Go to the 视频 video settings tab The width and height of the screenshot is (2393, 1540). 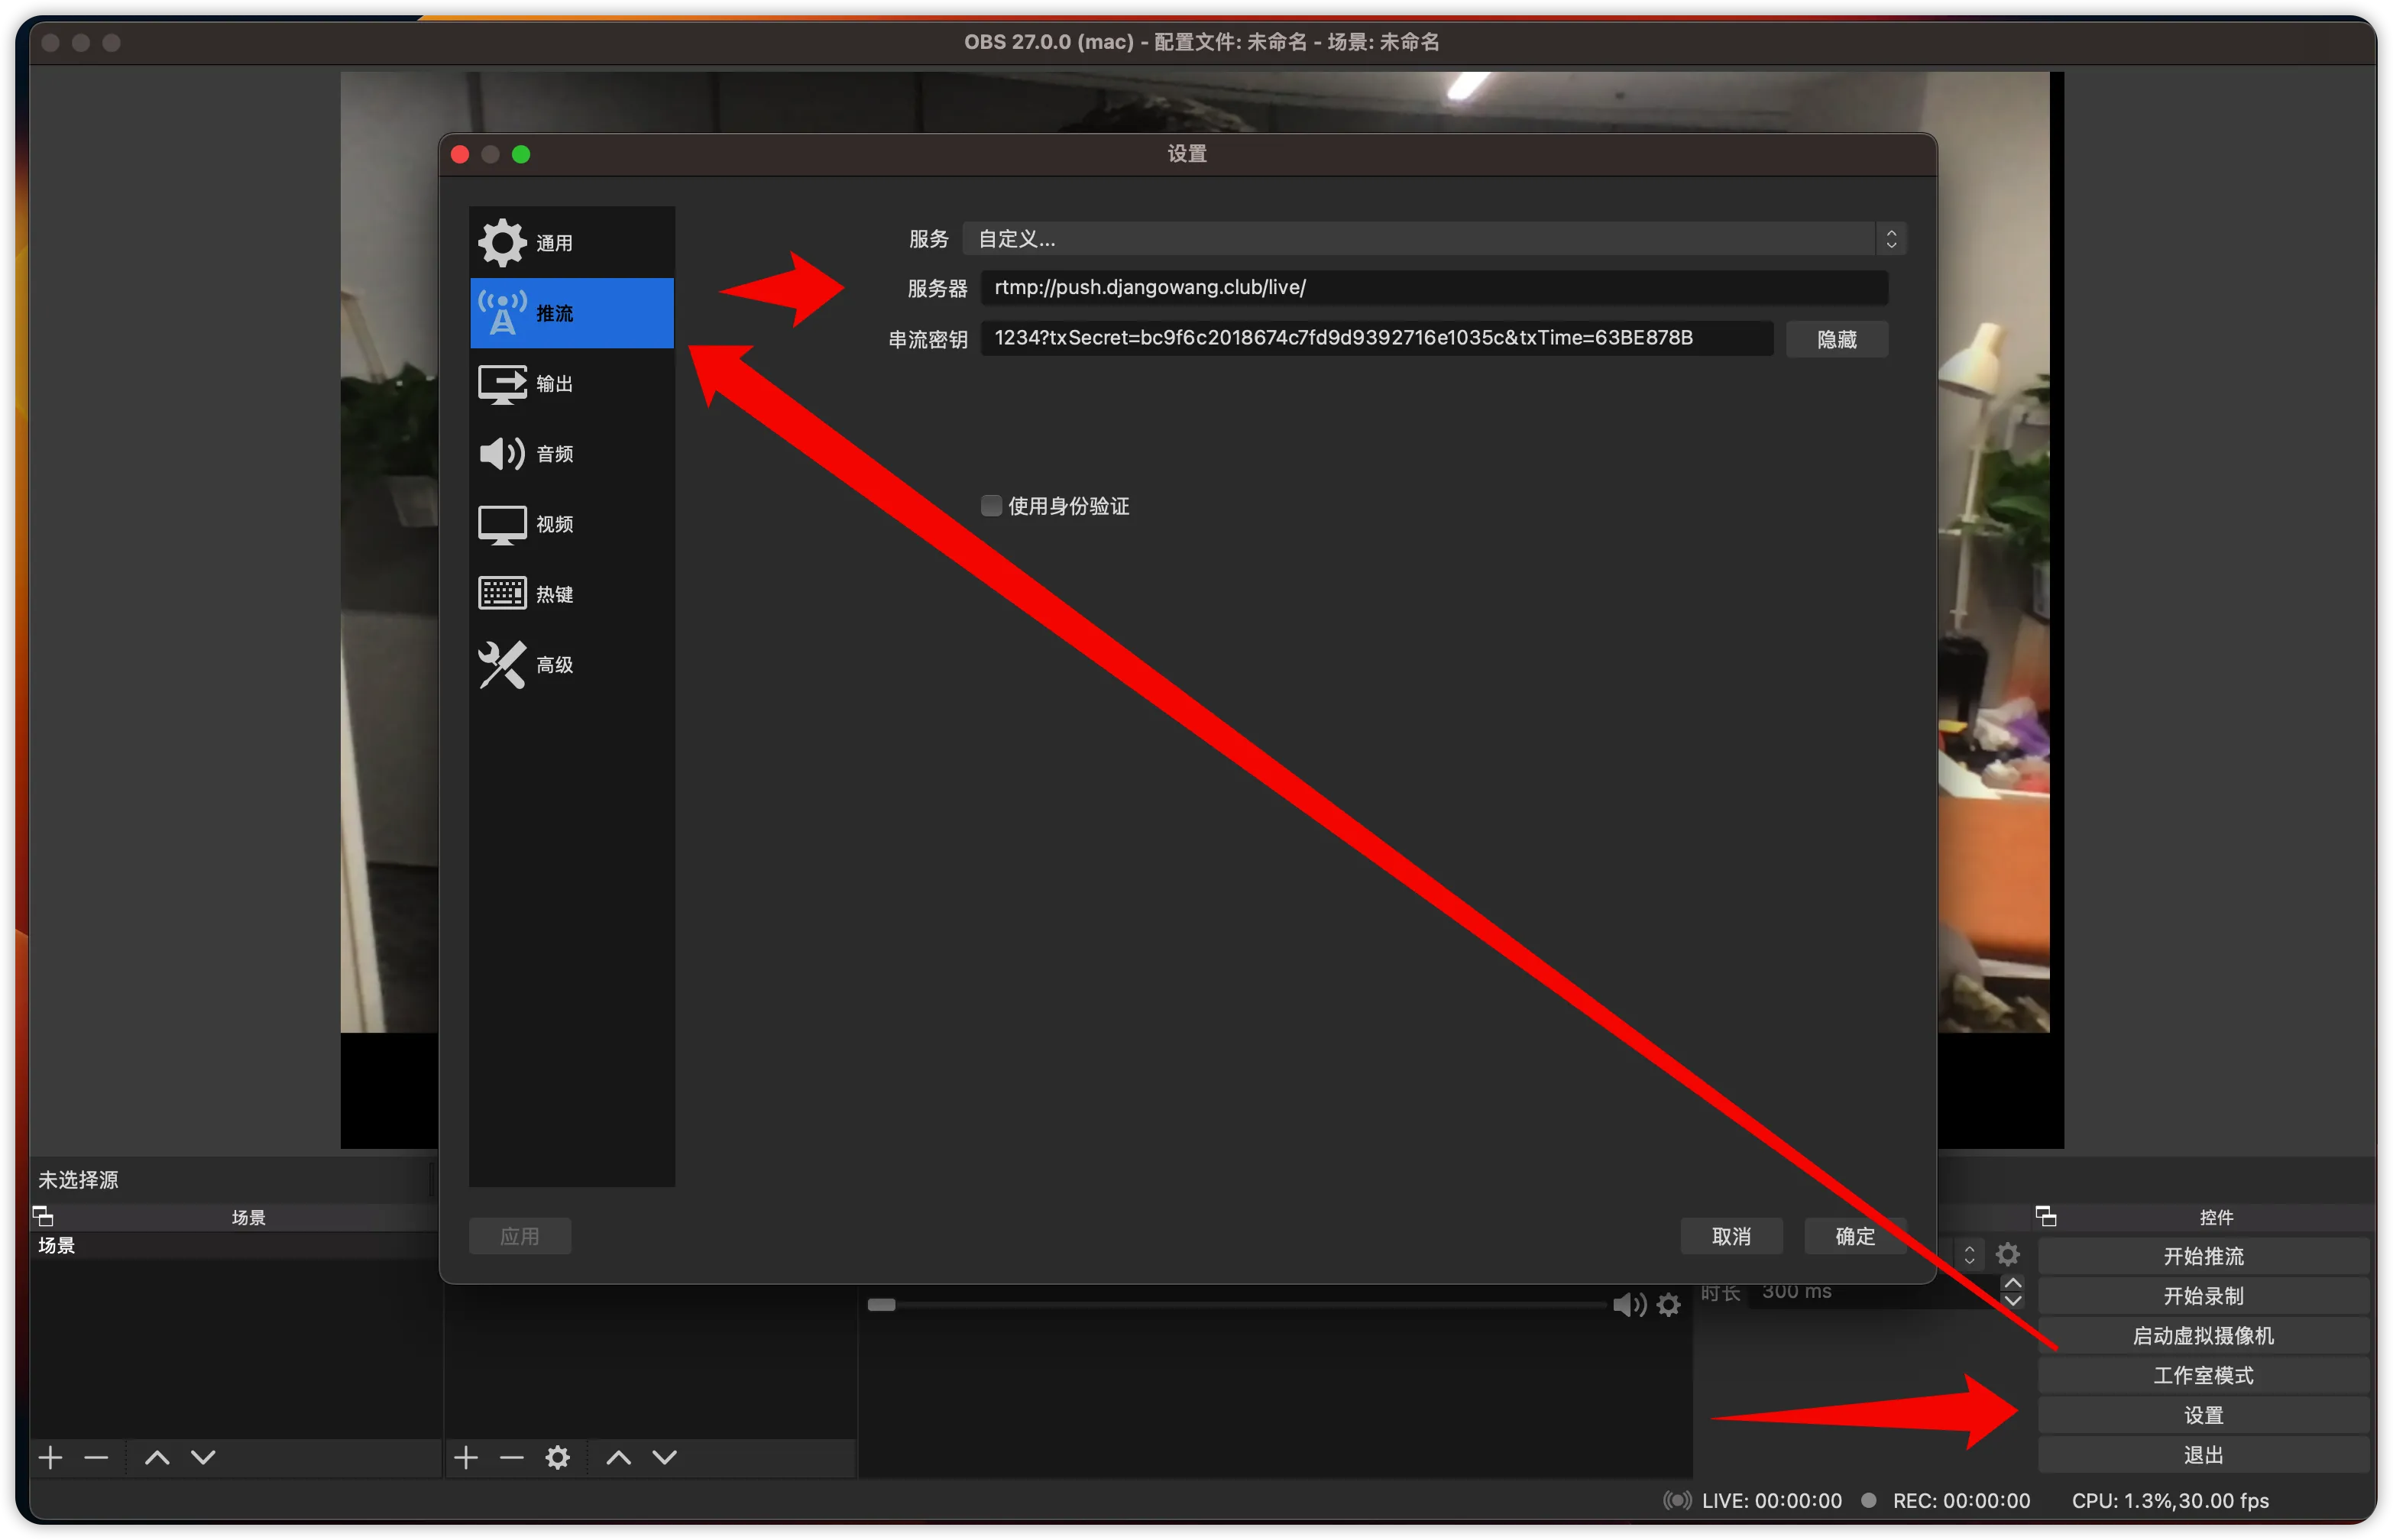pyautogui.click(x=571, y=524)
